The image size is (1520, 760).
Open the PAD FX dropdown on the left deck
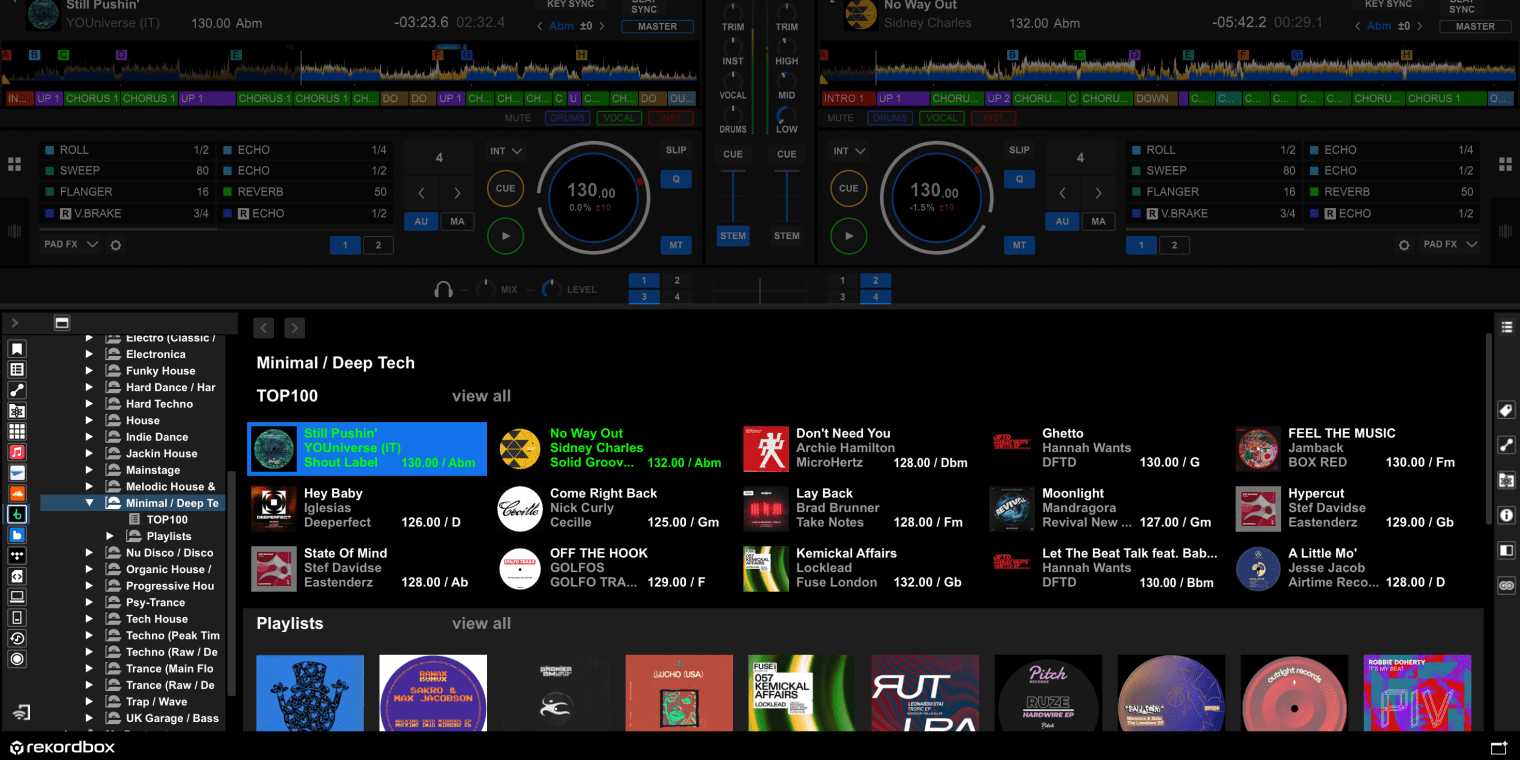(x=91, y=243)
